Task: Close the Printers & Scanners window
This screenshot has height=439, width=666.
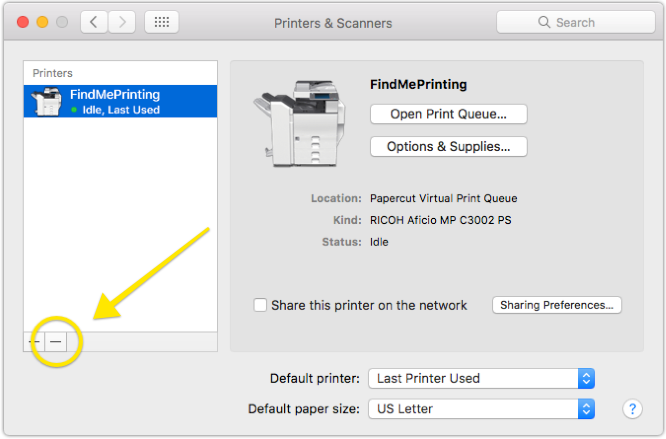Action: 22,22
